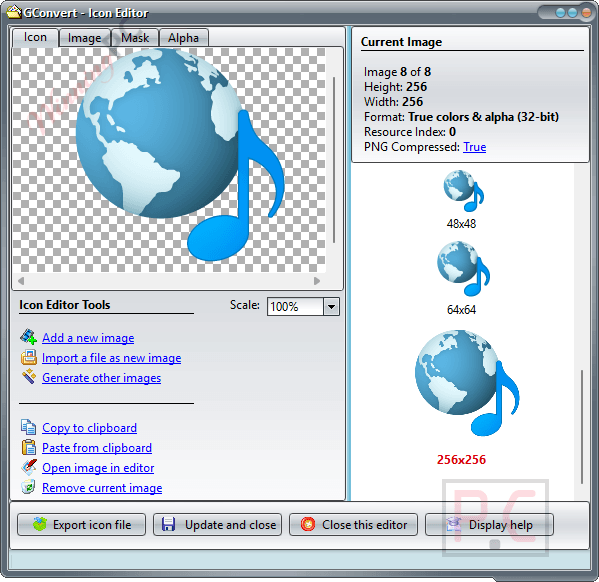Image resolution: width=599 pixels, height=582 pixels.
Task: Click the Display help button
Action: [489, 524]
